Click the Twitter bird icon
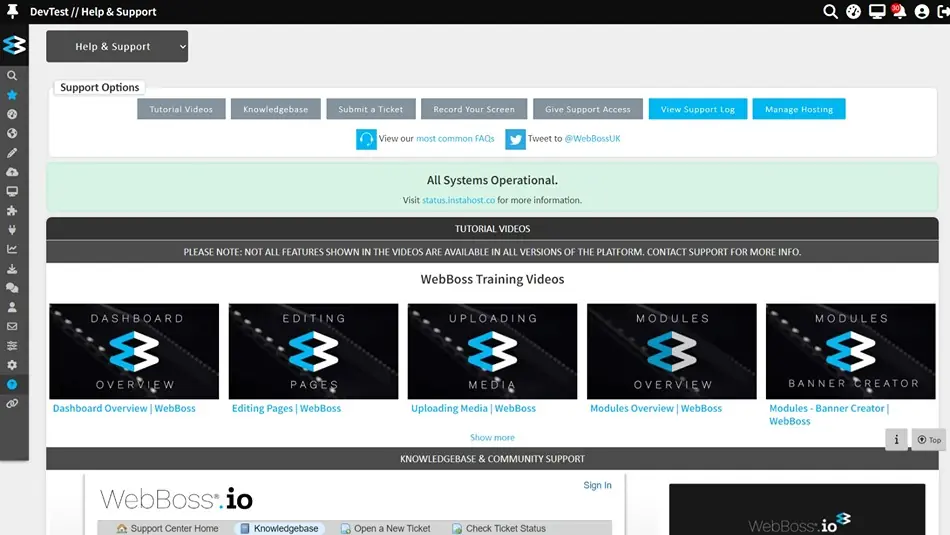Screen dimensions: 950x535 [x=515, y=139]
